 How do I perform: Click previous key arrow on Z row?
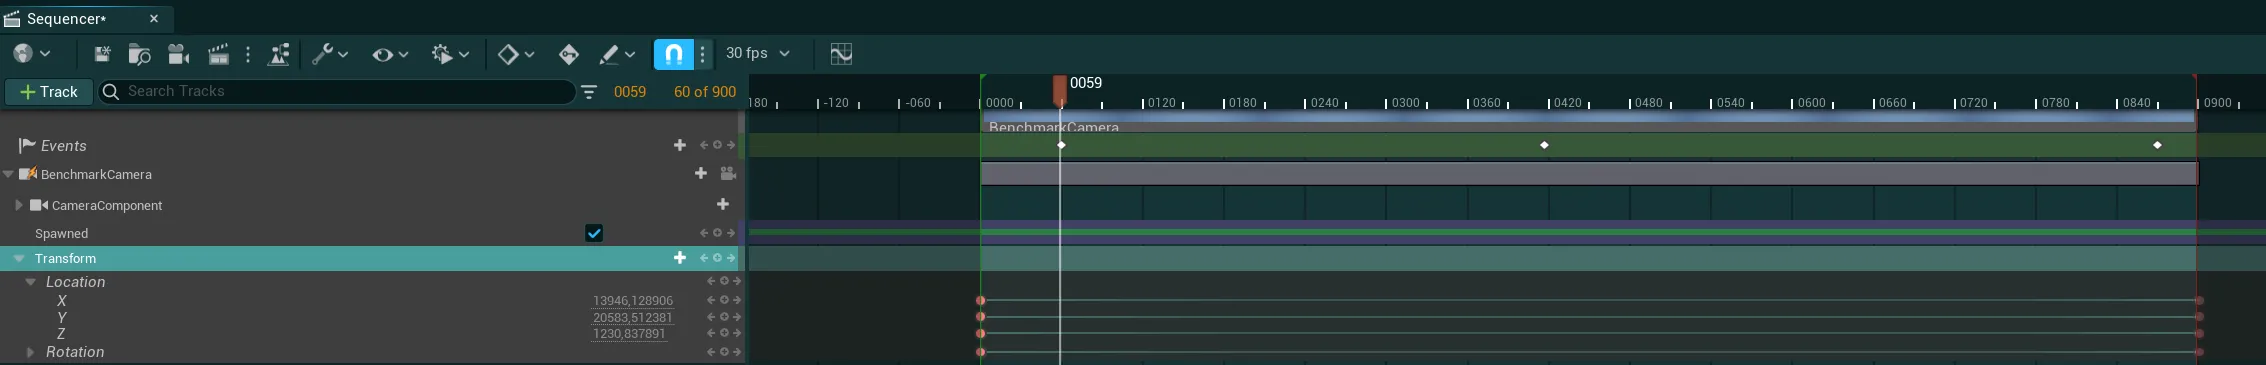[x=711, y=334]
